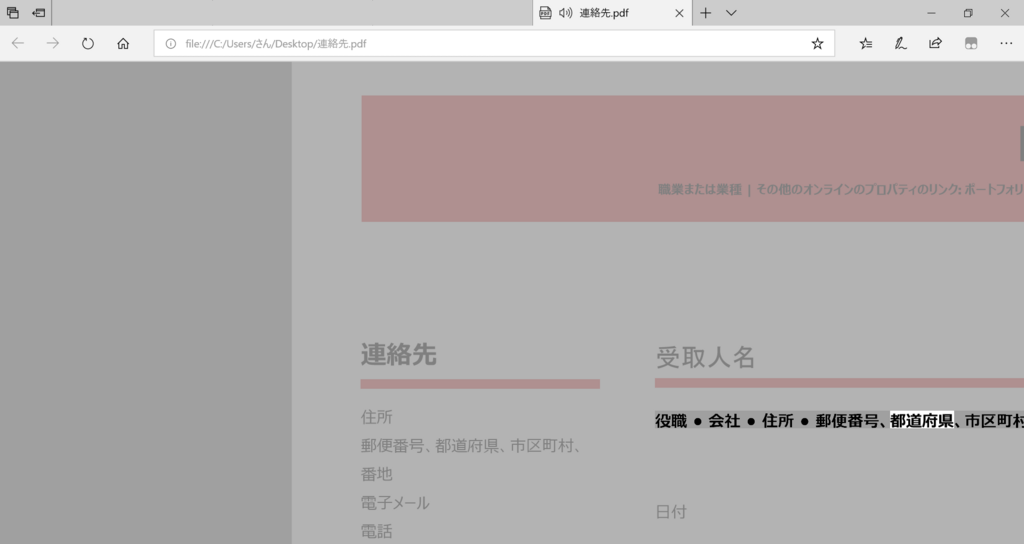Open the Settings and more menu
Viewport: 1024px width, 544px height.
click(1006, 44)
